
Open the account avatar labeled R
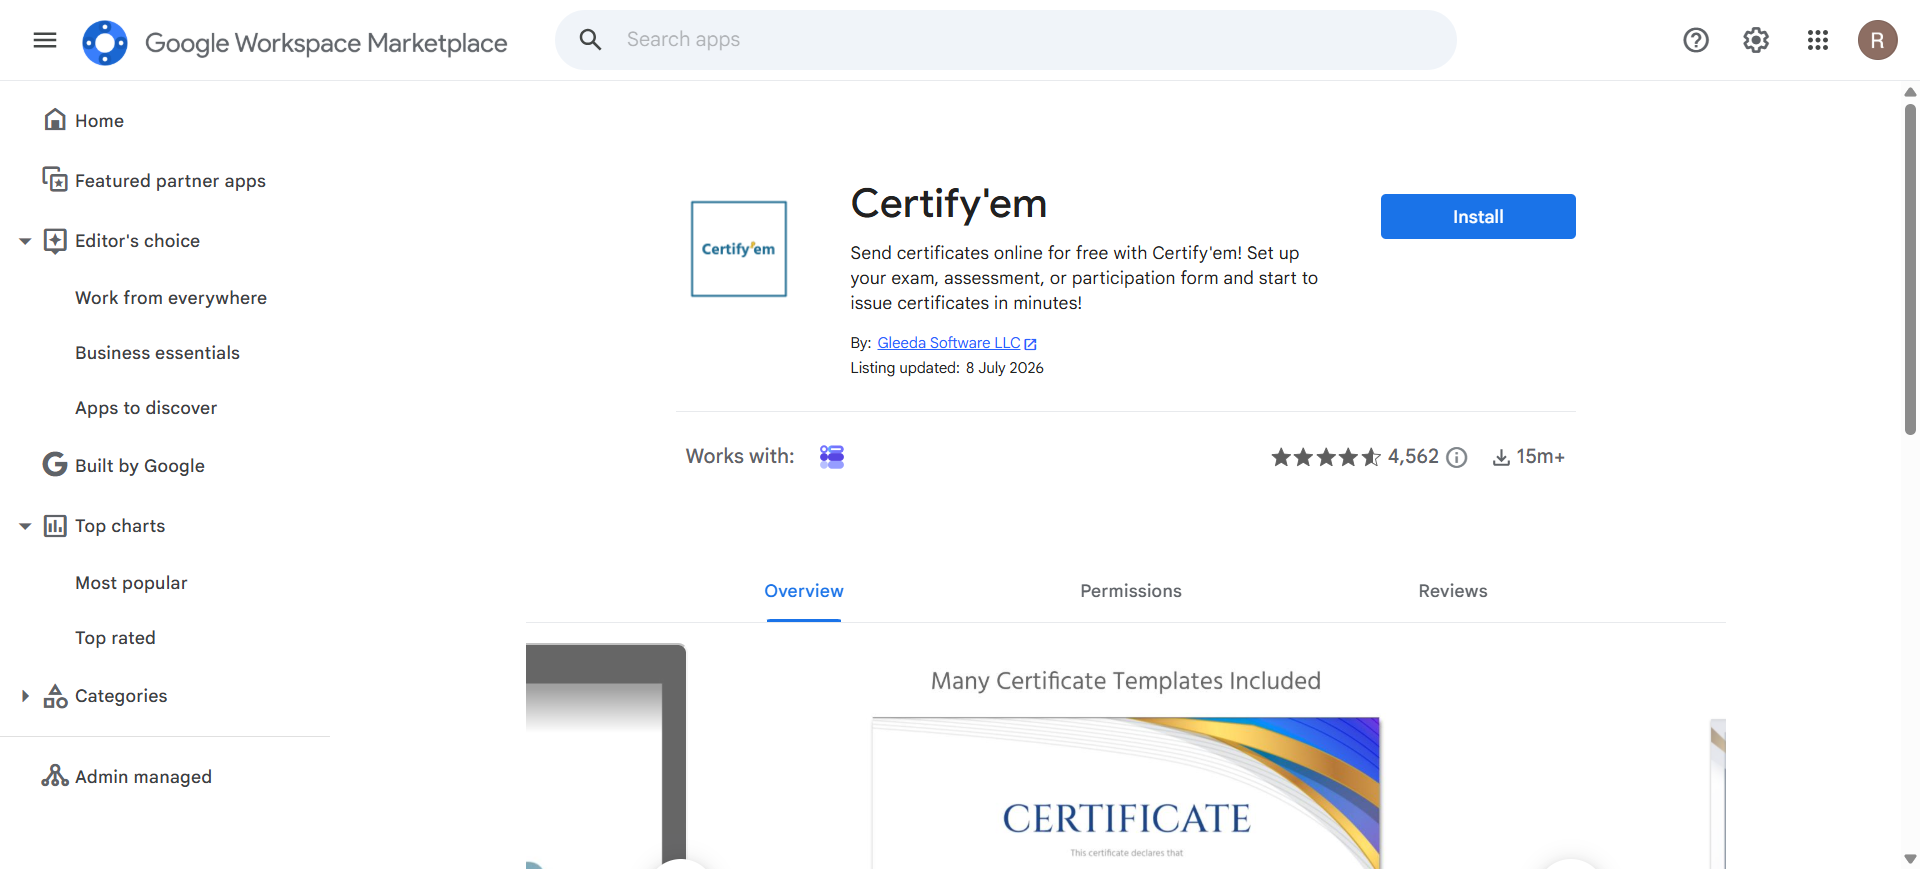pos(1878,40)
